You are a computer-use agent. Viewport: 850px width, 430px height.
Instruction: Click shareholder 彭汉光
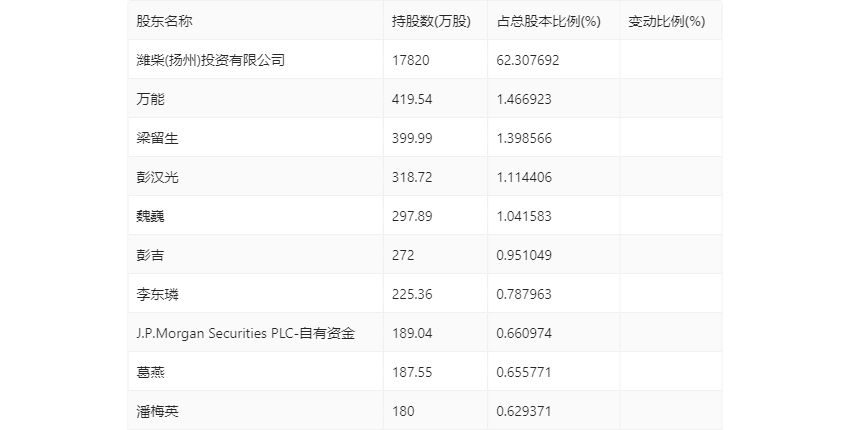[157, 177]
